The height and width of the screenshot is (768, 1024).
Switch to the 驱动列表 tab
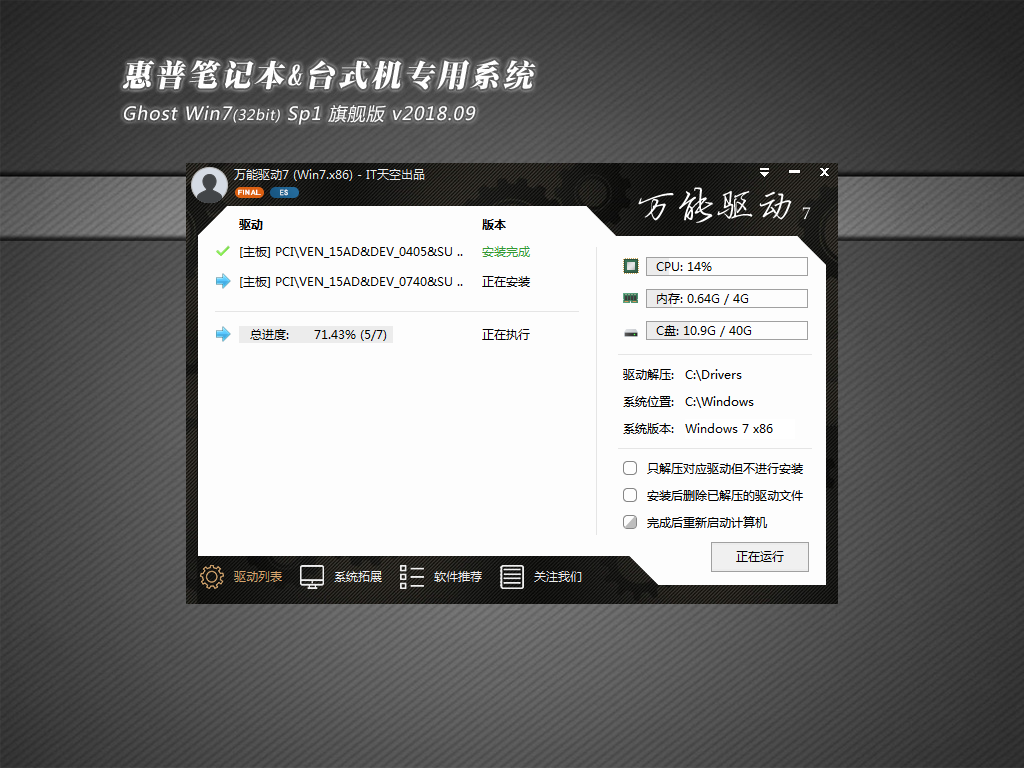tap(258, 577)
